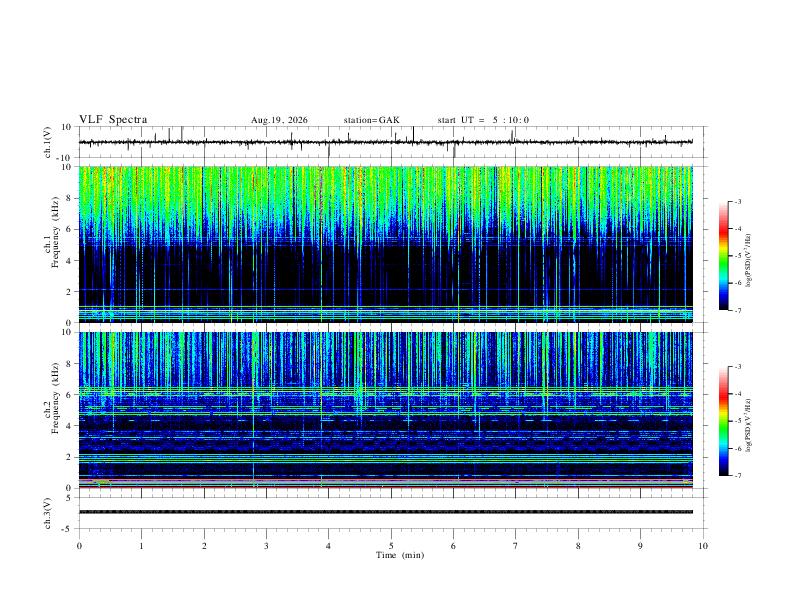
Task: Click the Time (min) axis label
Action: [x=400, y=555]
